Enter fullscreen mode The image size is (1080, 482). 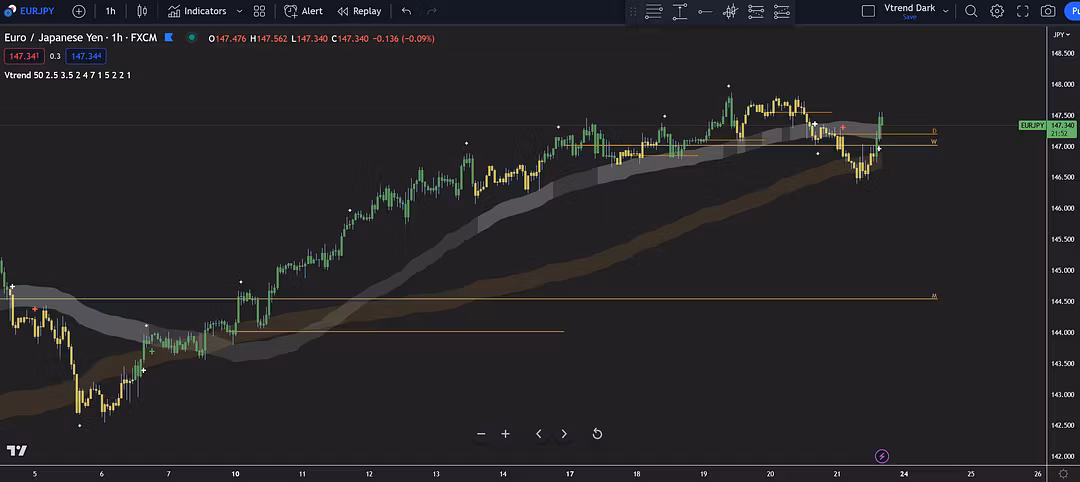[1022, 11]
